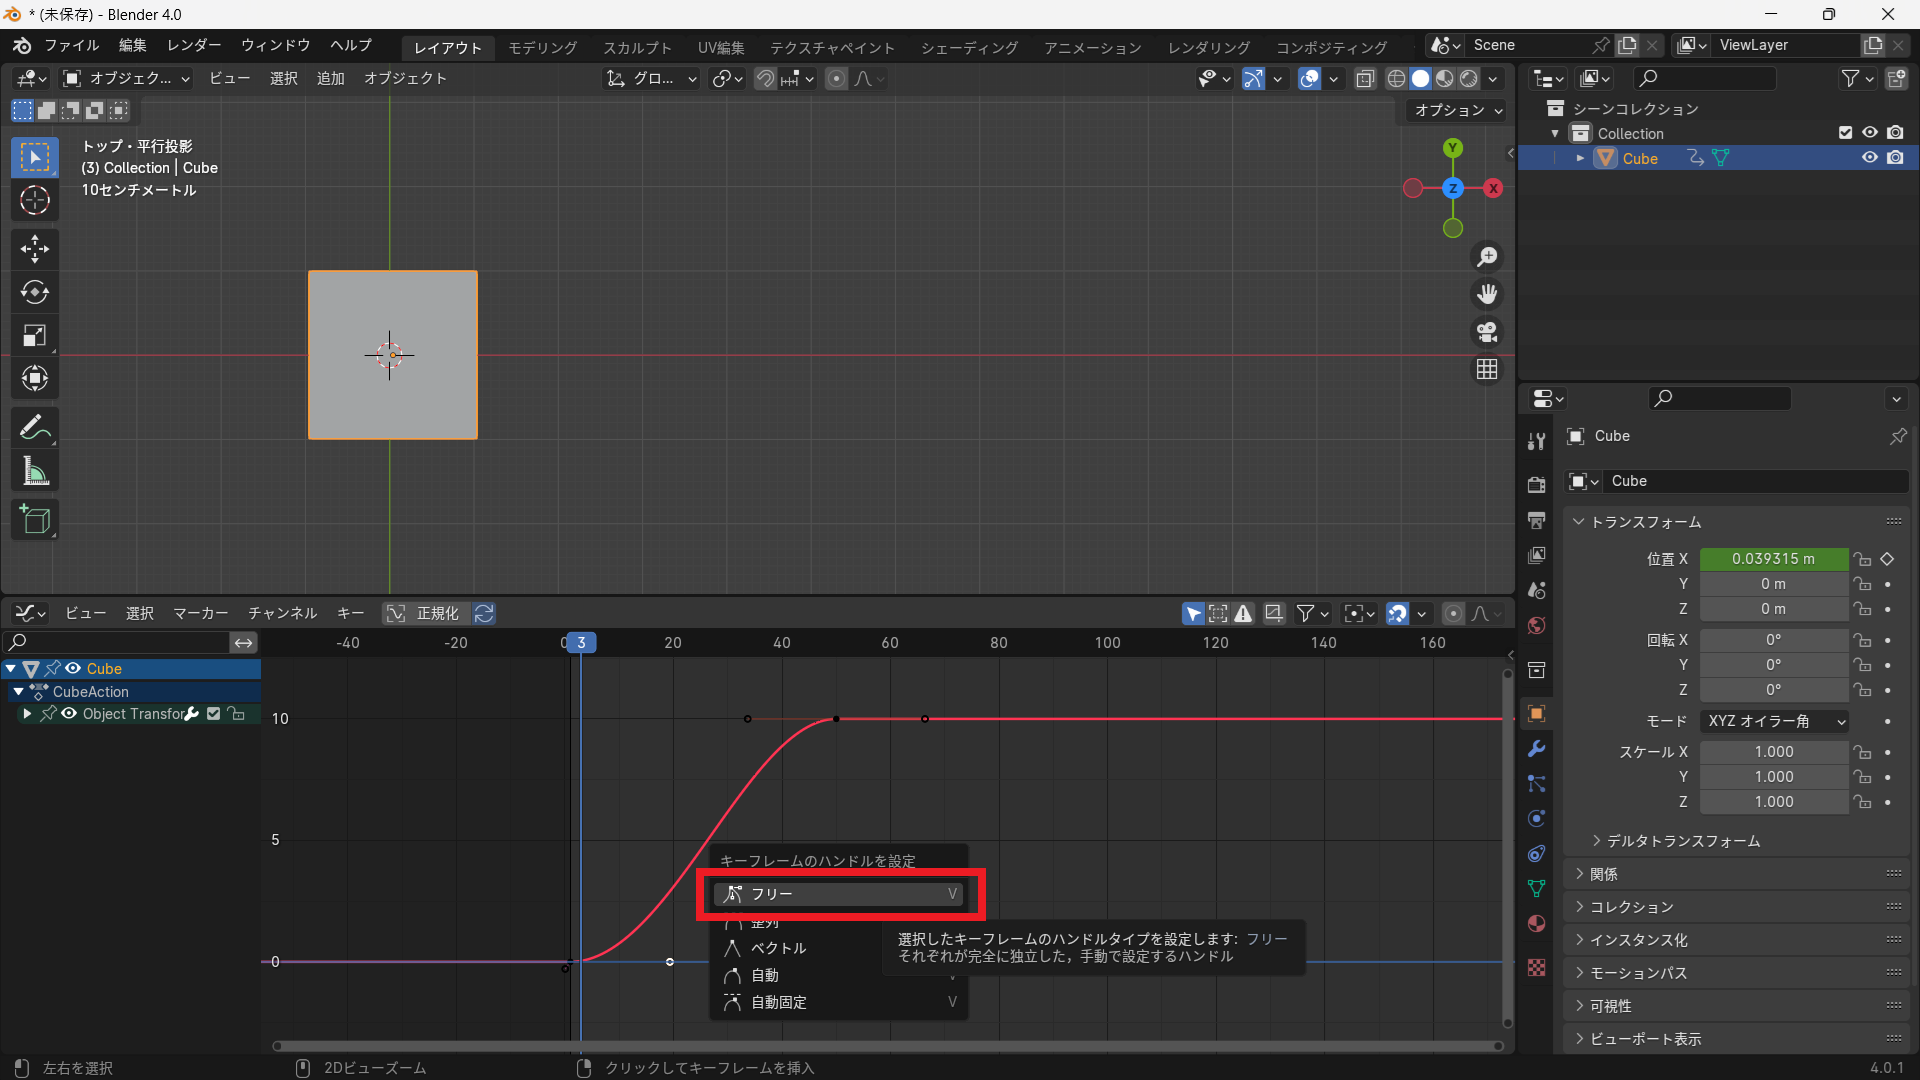Select the Rotate tool icon

(x=35, y=292)
